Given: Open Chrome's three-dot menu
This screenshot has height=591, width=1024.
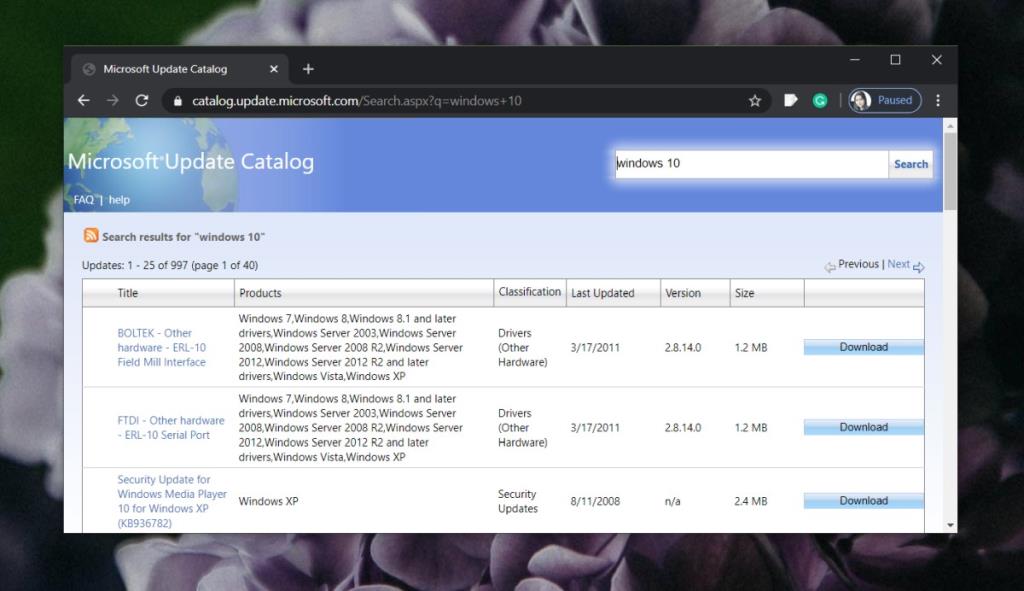Looking at the screenshot, I should click(937, 100).
